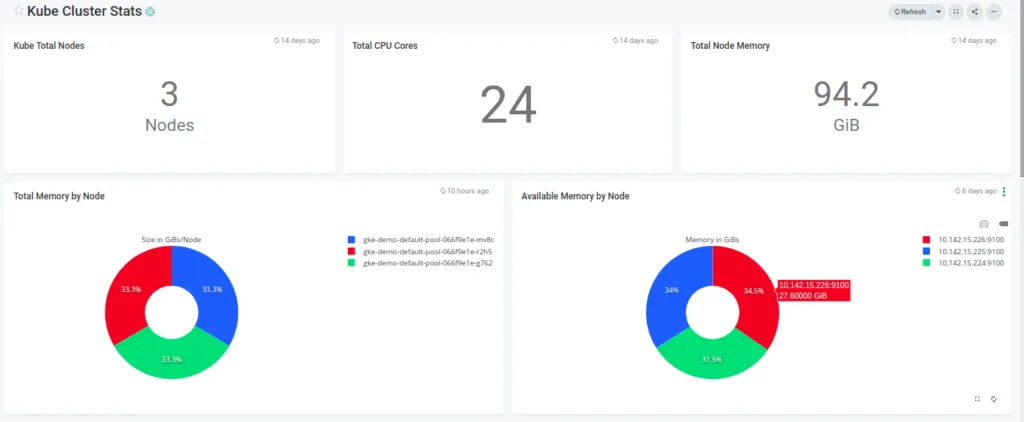Open the Available Memory widget's vertical dots menu
Image resolution: width=1024 pixels, height=422 pixels.
point(1004,192)
